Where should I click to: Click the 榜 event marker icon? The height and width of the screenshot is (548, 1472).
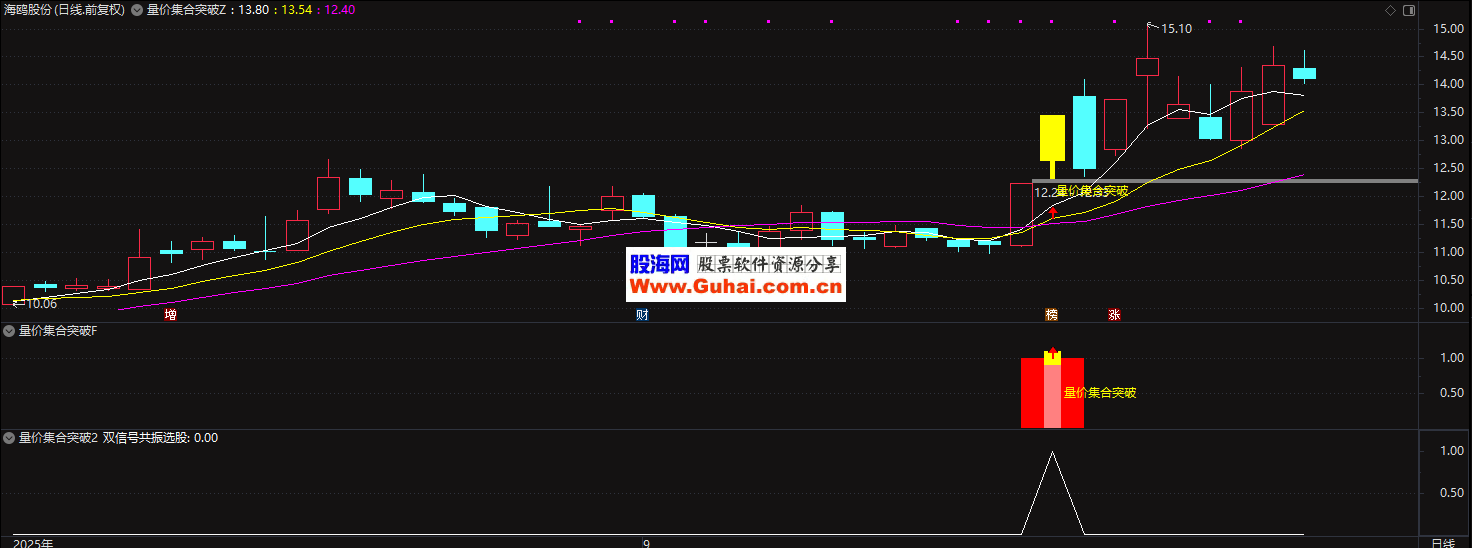[x=1051, y=315]
